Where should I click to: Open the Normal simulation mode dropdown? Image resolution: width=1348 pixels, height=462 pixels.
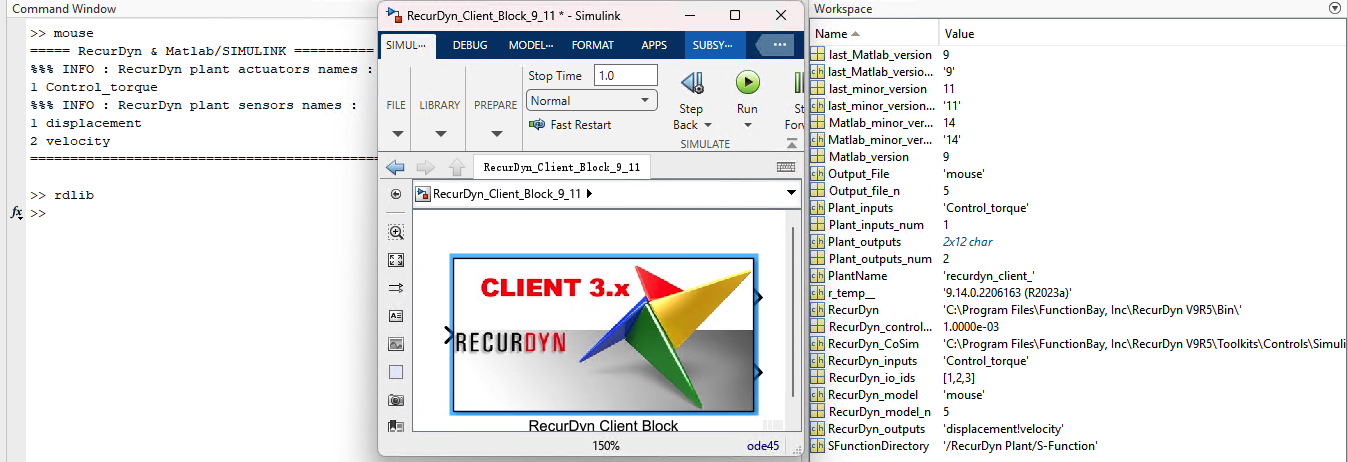click(591, 100)
